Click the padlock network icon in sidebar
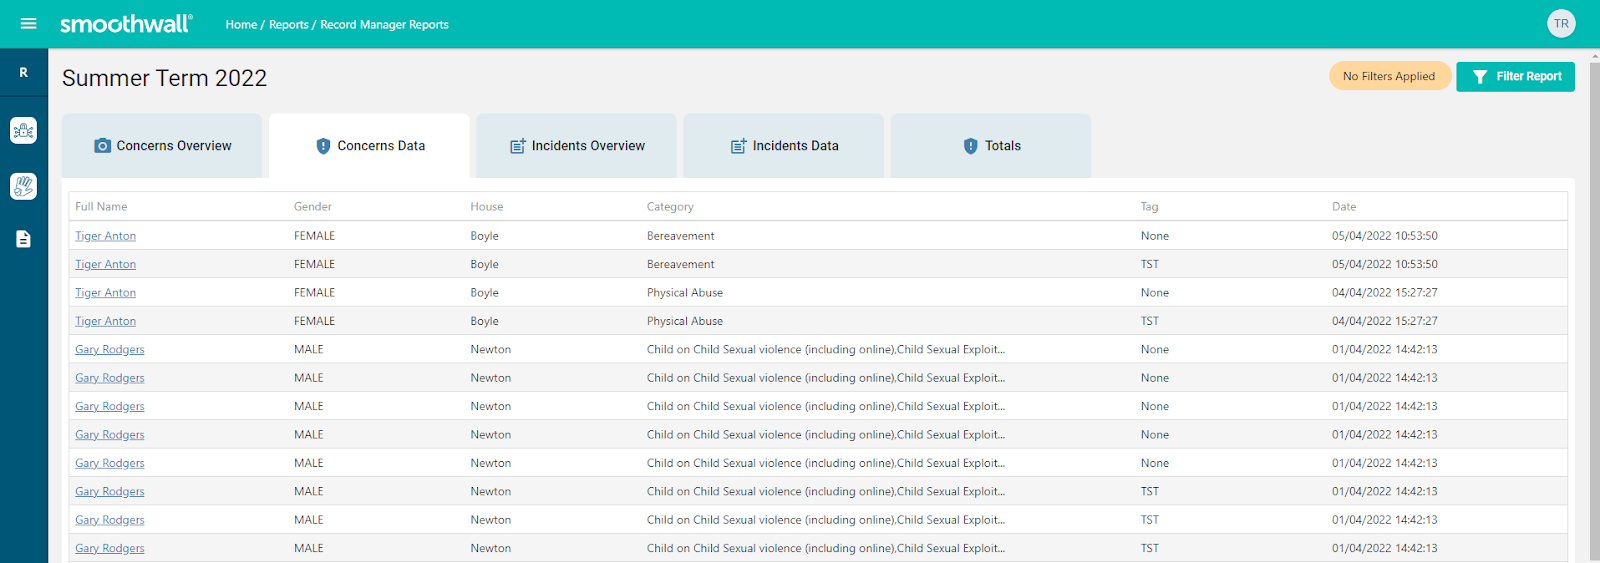 click(x=23, y=130)
